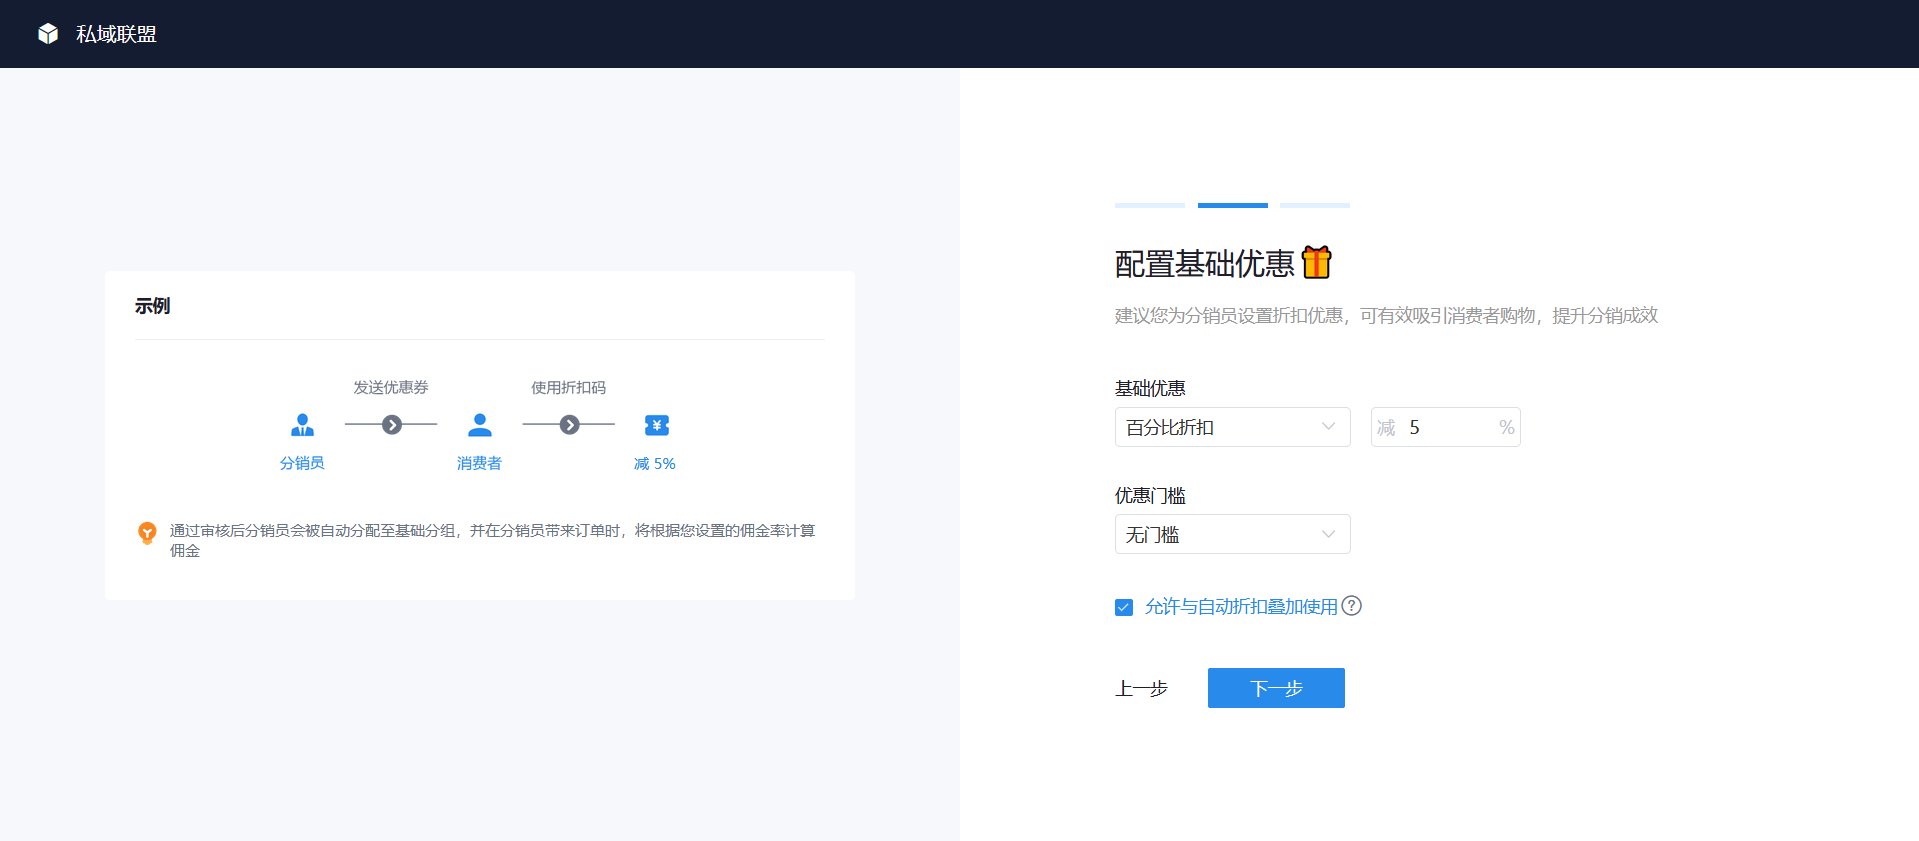Click the 优惠门槛 field label
This screenshot has width=1919, height=841.
1150,495
